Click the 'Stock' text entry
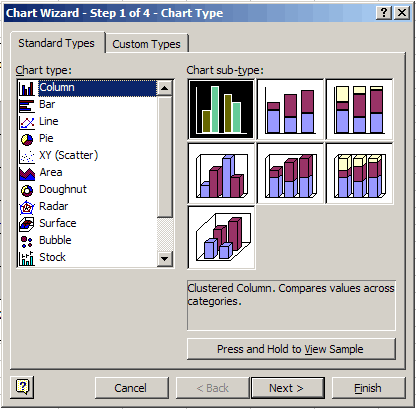Screen dimensions: 416x409 click(53, 257)
